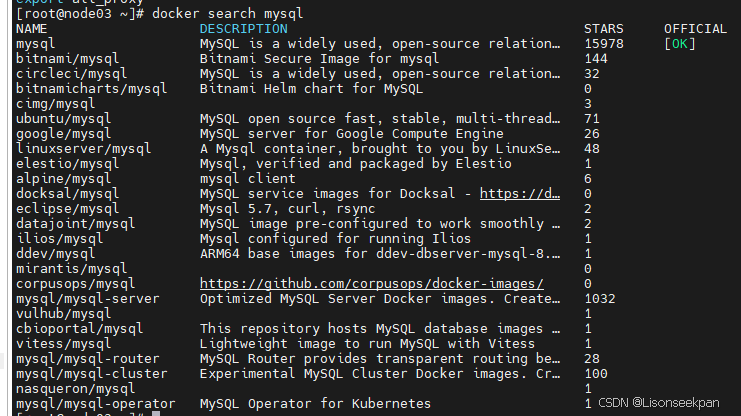The width and height of the screenshot is (741, 416).
Task: Select the cbioportal/mysql image name
Action: (79, 329)
